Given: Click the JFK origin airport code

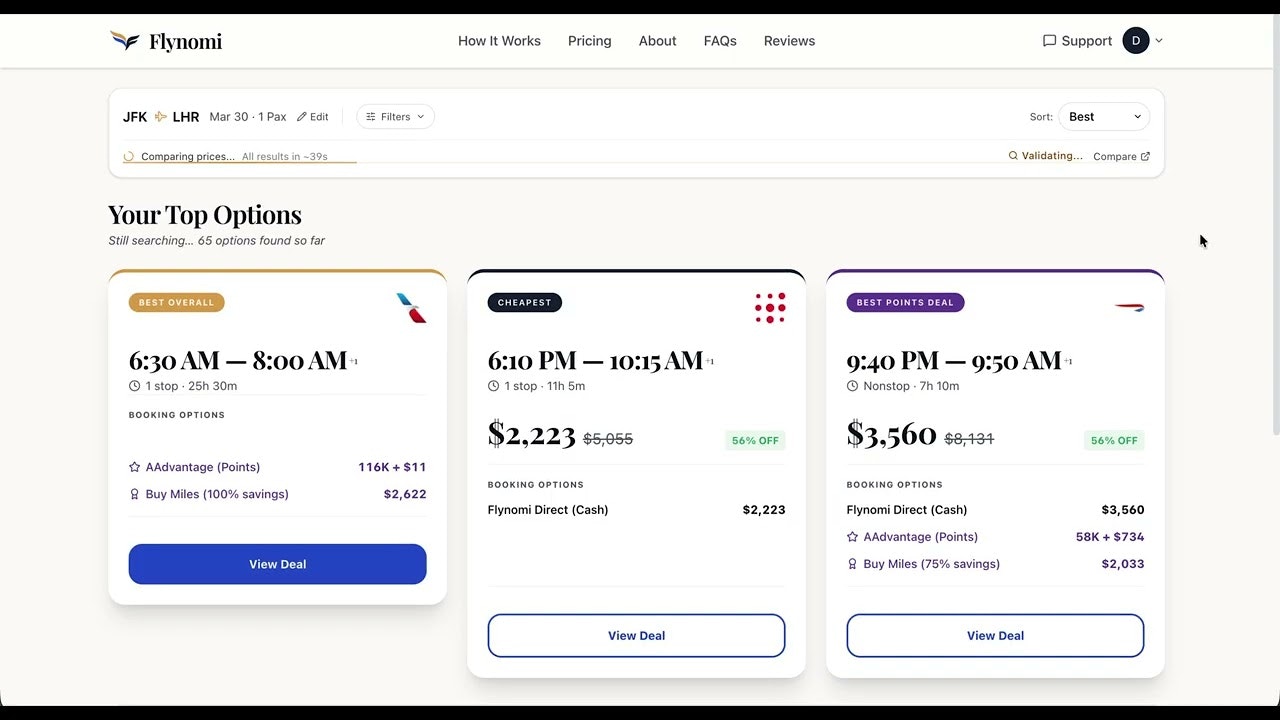Looking at the screenshot, I should tap(135, 117).
